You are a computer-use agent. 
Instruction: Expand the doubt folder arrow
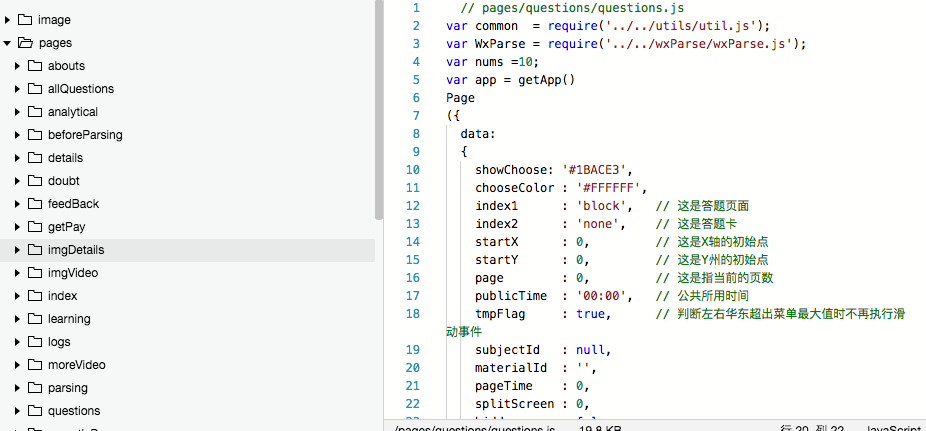18,181
